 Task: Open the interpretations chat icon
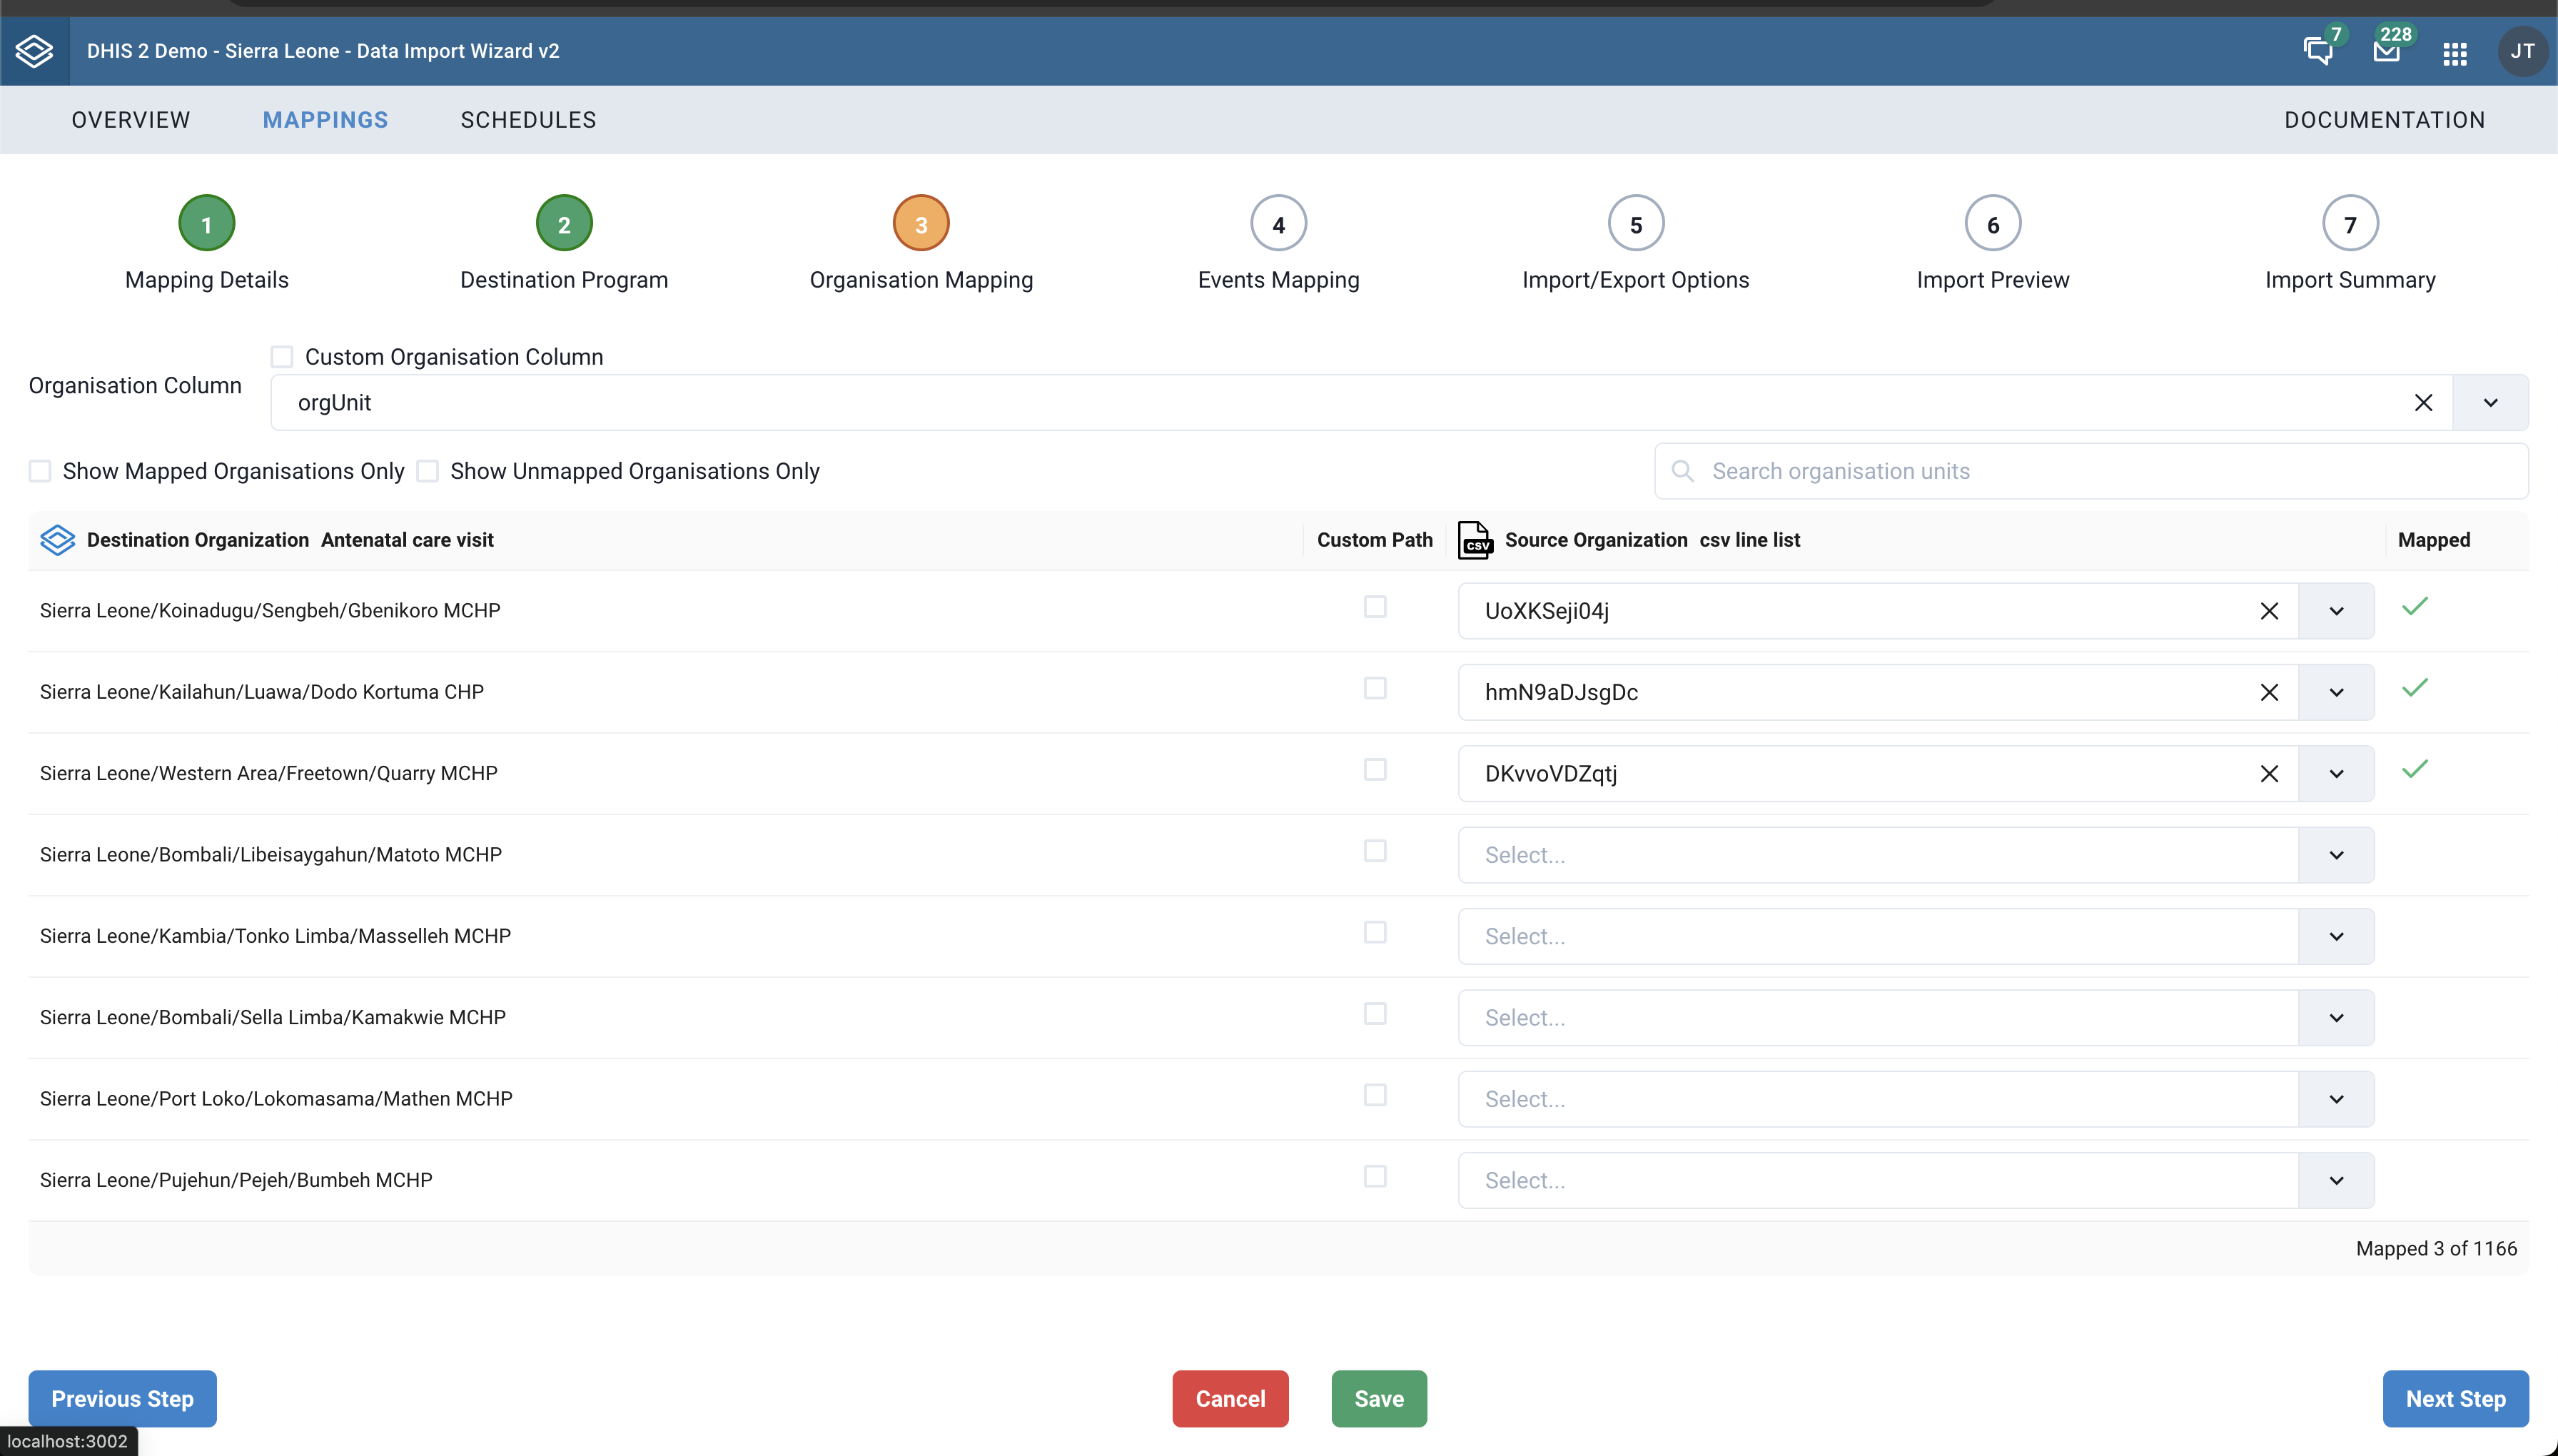click(2318, 51)
